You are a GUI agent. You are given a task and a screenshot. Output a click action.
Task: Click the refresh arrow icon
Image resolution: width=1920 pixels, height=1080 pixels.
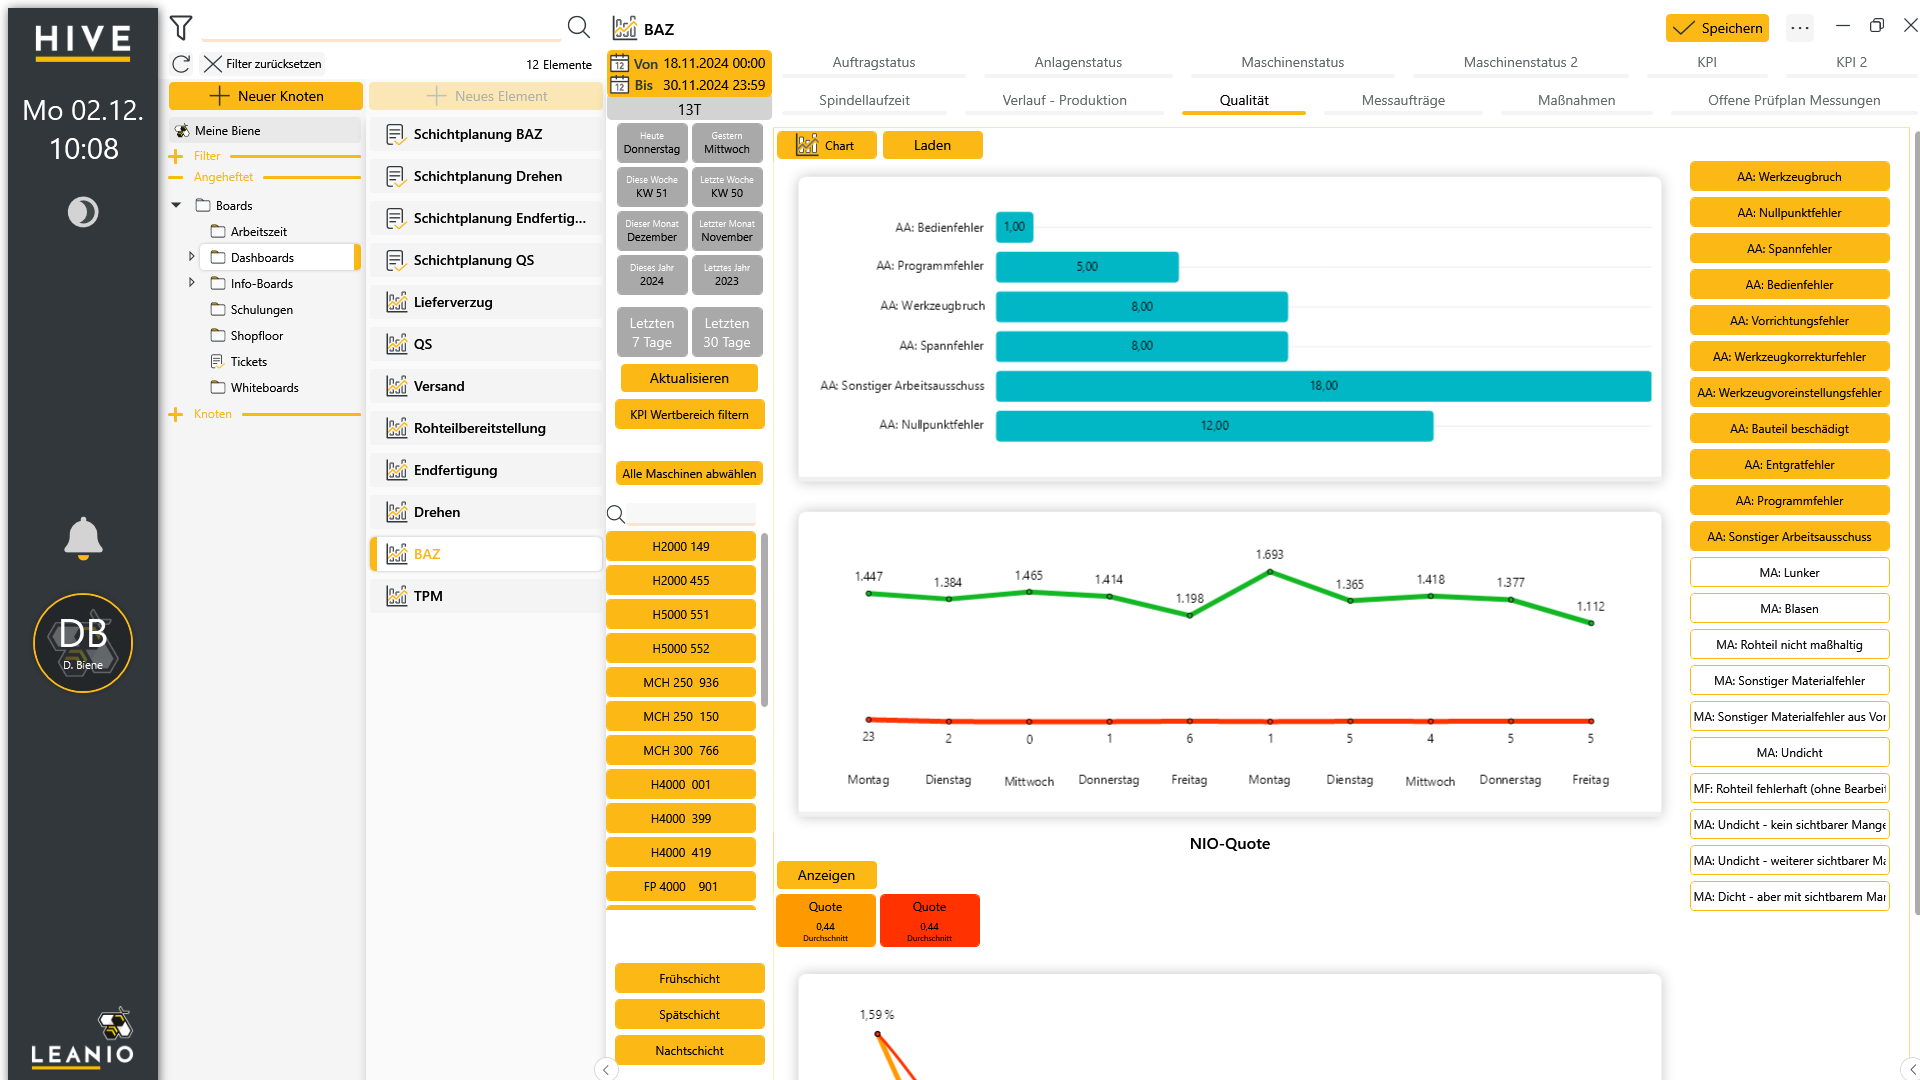(x=181, y=64)
